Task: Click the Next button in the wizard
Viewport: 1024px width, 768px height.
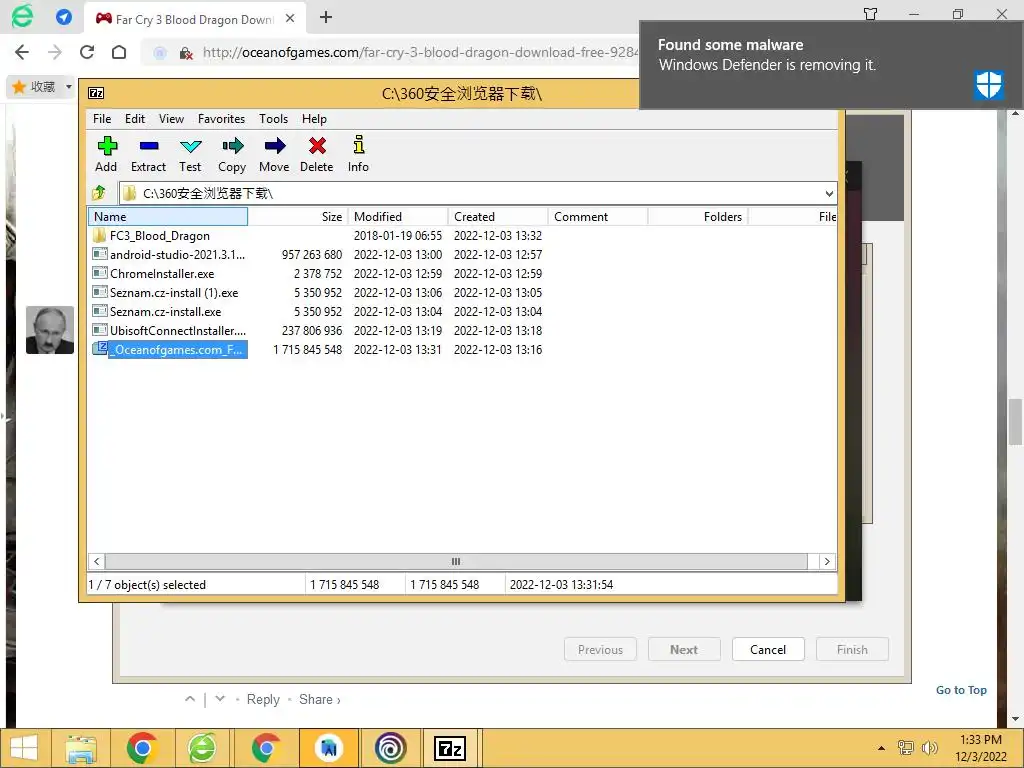Action: 684,649
